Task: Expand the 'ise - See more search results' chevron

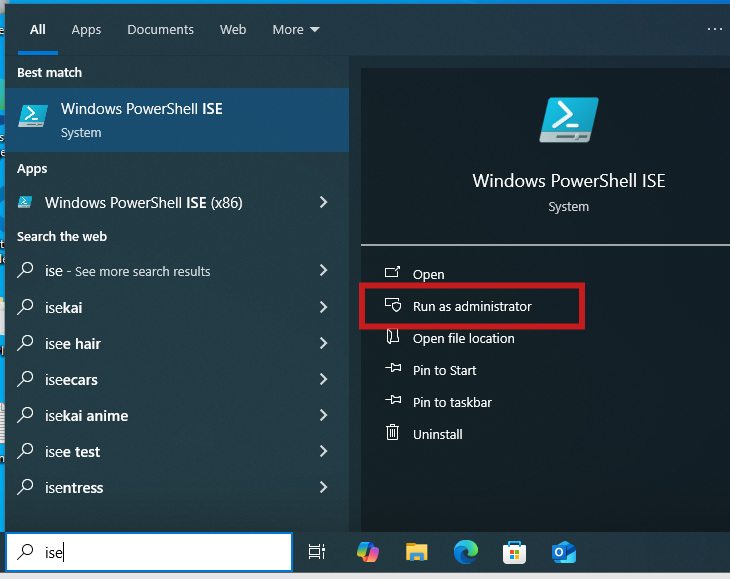Action: click(x=324, y=270)
